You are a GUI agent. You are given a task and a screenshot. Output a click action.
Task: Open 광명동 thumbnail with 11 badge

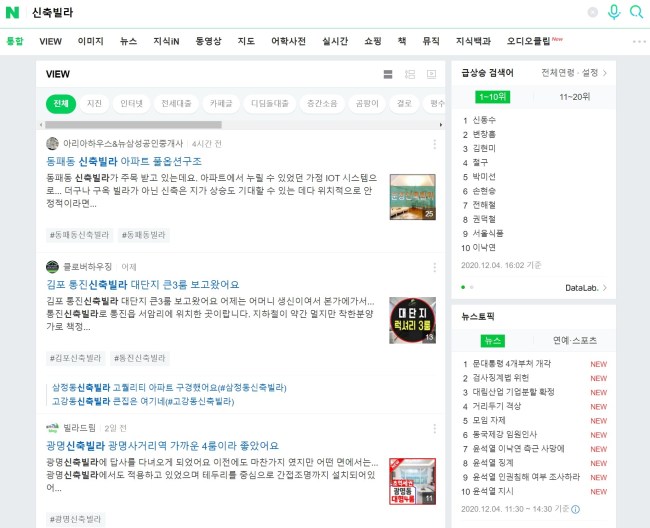412,481
